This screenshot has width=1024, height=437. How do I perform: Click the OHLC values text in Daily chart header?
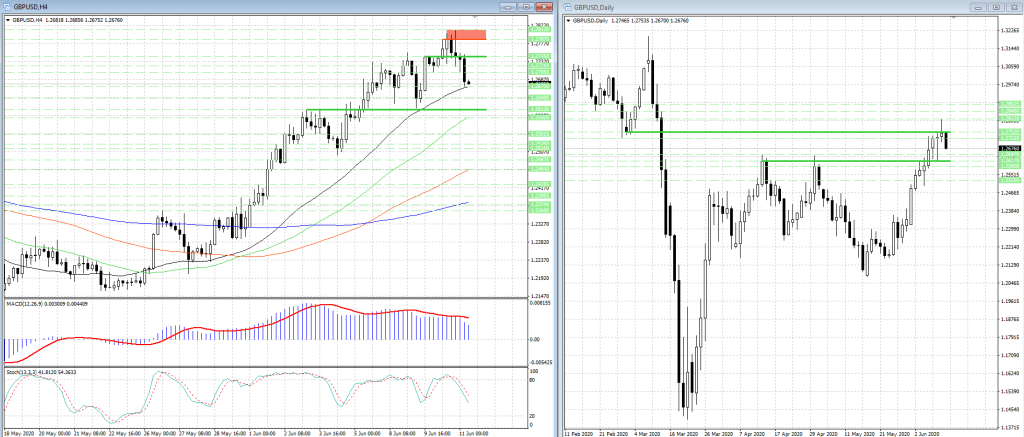pyautogui.click(x=652, y=21)
